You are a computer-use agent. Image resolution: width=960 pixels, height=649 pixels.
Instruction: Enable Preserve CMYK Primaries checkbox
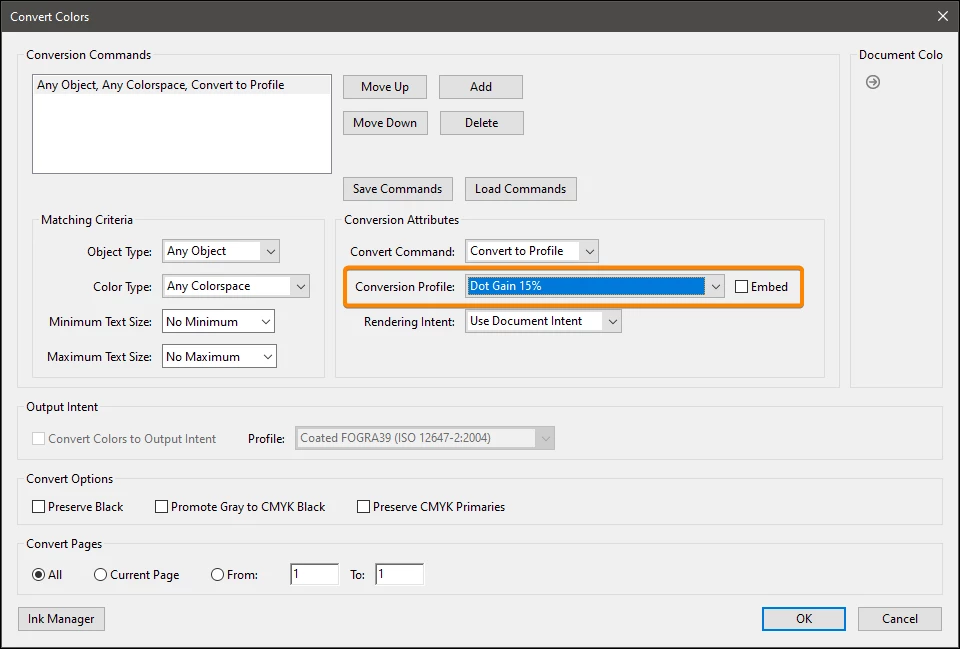pos(364,506)
